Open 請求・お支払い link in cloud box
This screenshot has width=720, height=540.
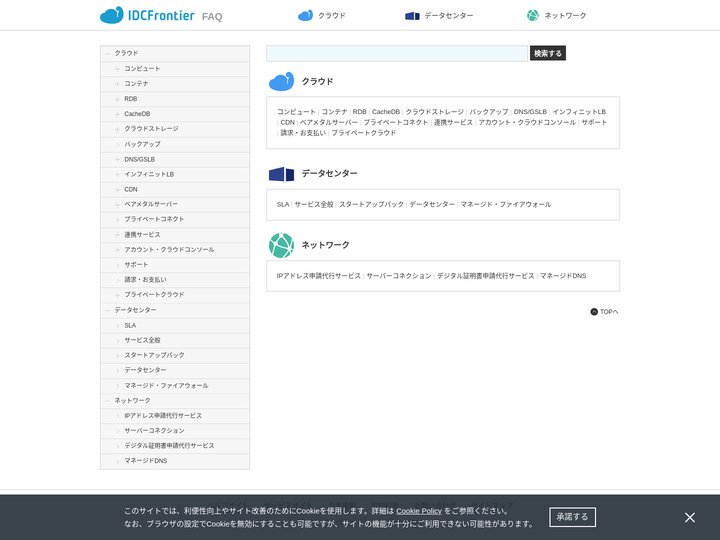point(304,133)
